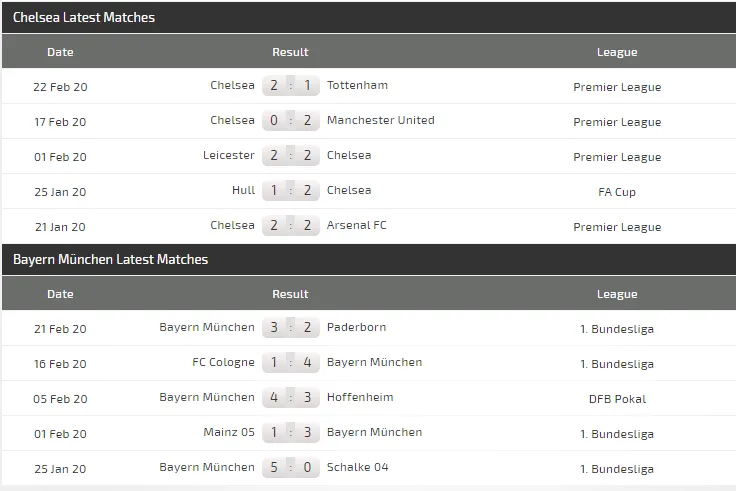Image resolution: width=736 pixels, height=491 pixels.
Task: Open Manchester United team link
Action: click(380, 121)
